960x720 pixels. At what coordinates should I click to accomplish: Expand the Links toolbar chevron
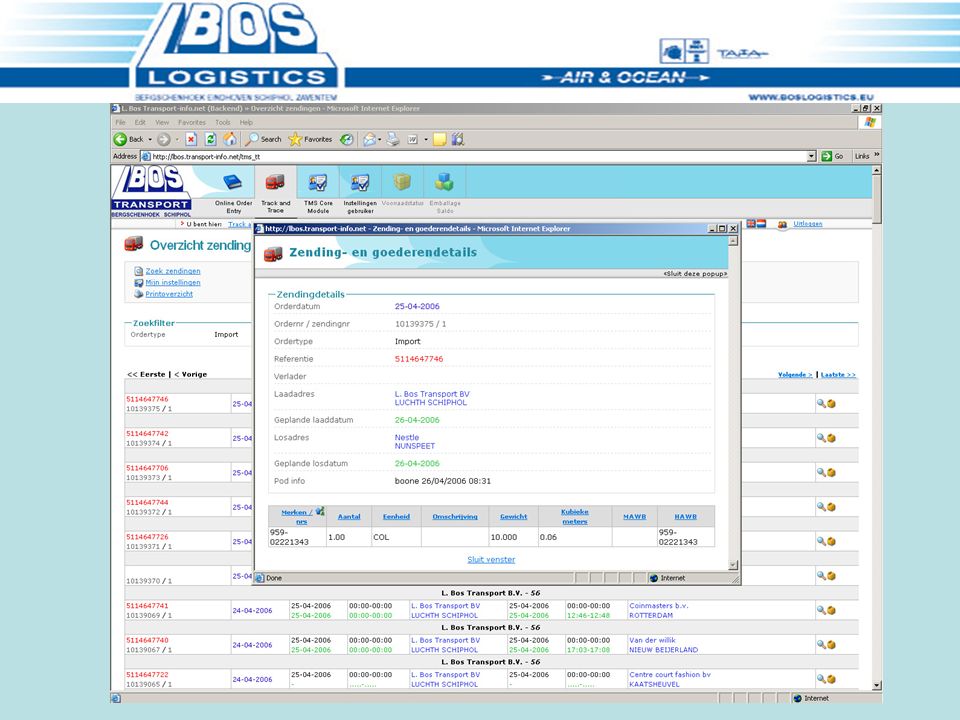[876, 156]
